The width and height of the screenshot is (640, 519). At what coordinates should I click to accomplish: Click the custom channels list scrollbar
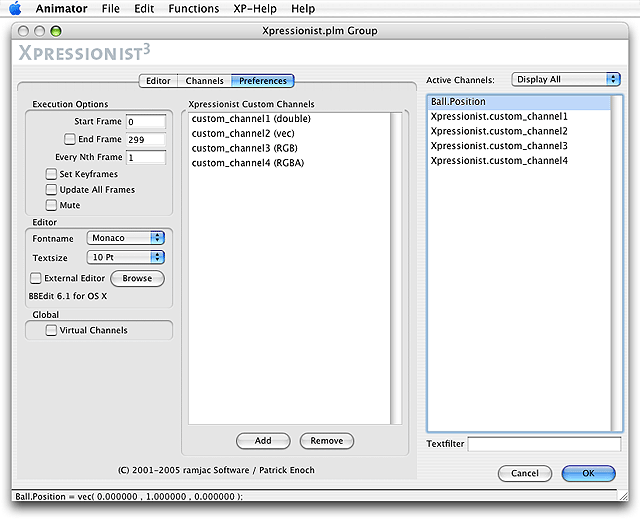click(x=396, y=268)
